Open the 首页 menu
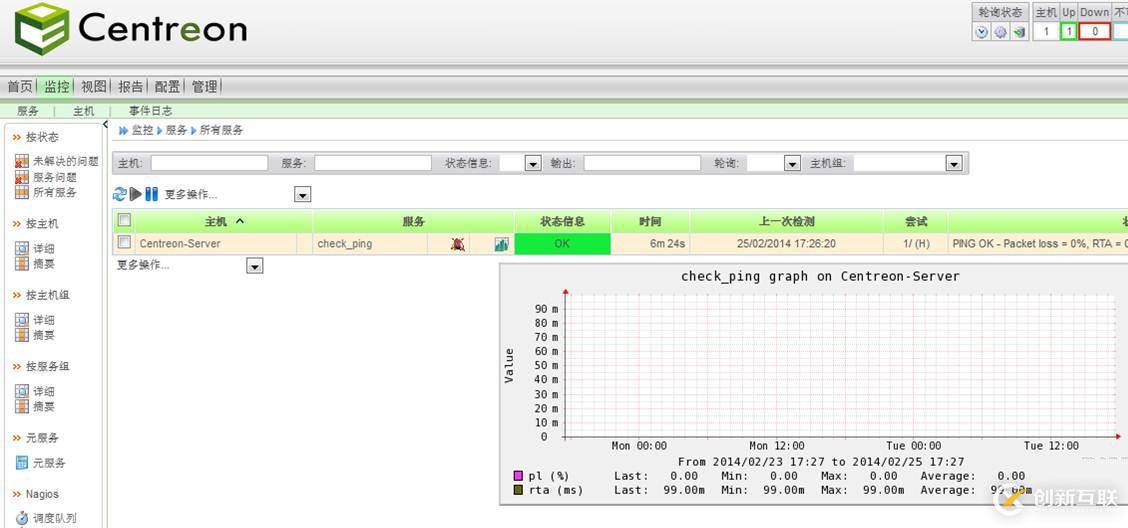 [20, 86]
